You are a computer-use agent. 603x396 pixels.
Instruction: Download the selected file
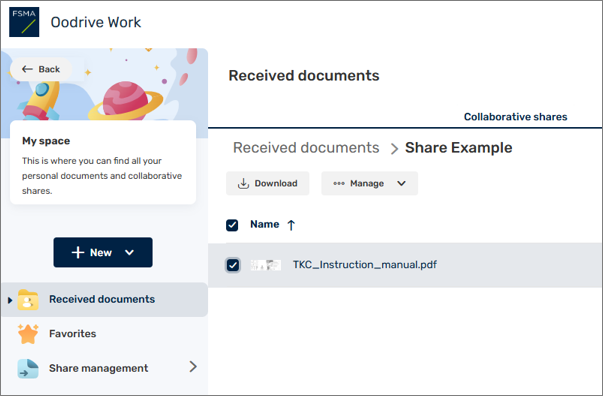(268, 183)
